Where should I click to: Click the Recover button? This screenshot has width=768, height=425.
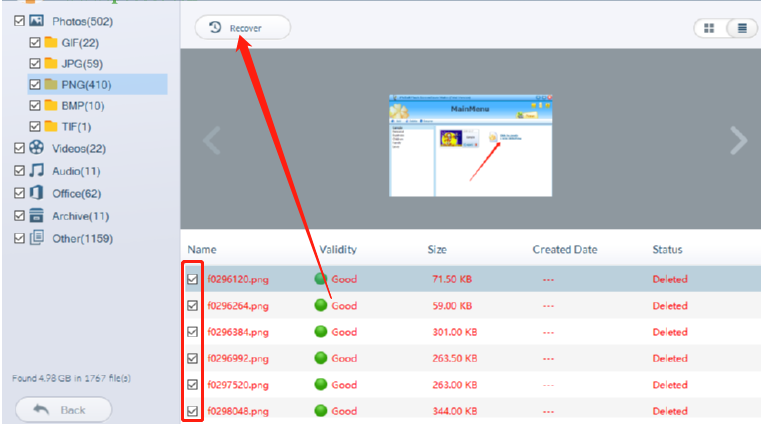coord(242,27)
